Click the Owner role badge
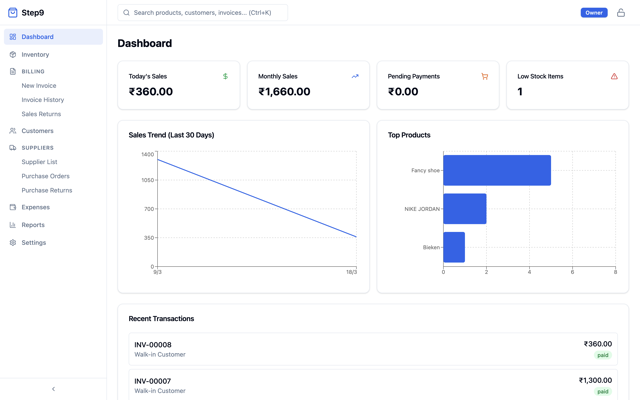Image resolution: width=640 pixels, height=400 pixels. coord(594,13)
